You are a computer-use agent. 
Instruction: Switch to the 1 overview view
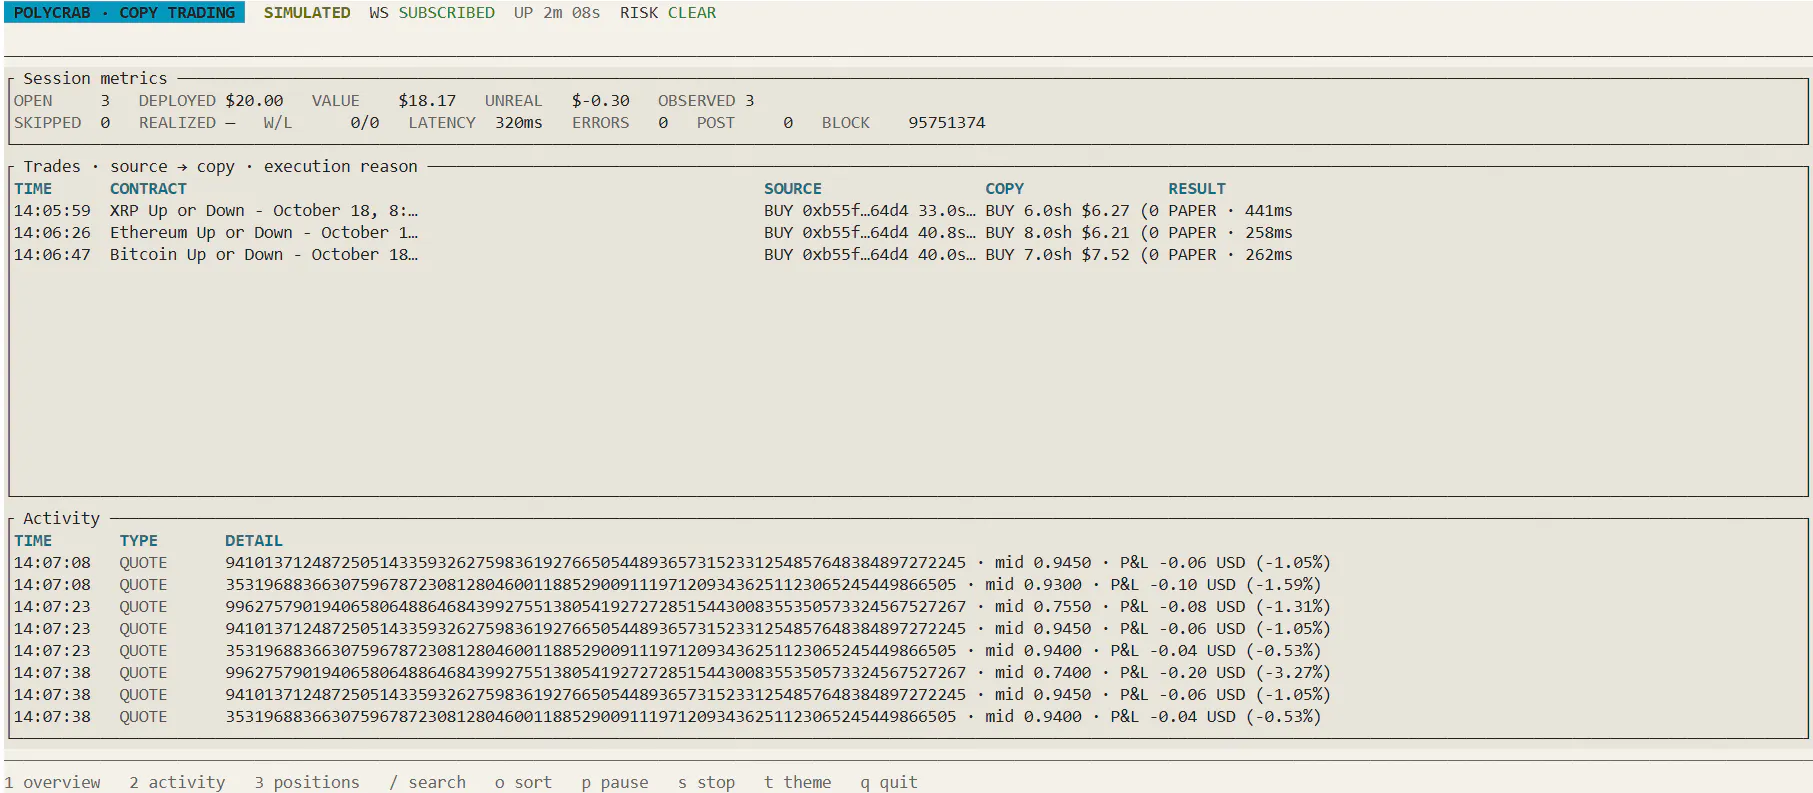pyautogui.click(x=52, y=782)
